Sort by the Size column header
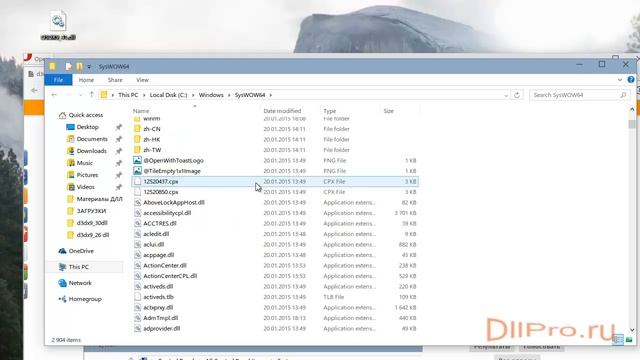 [400, 111]
